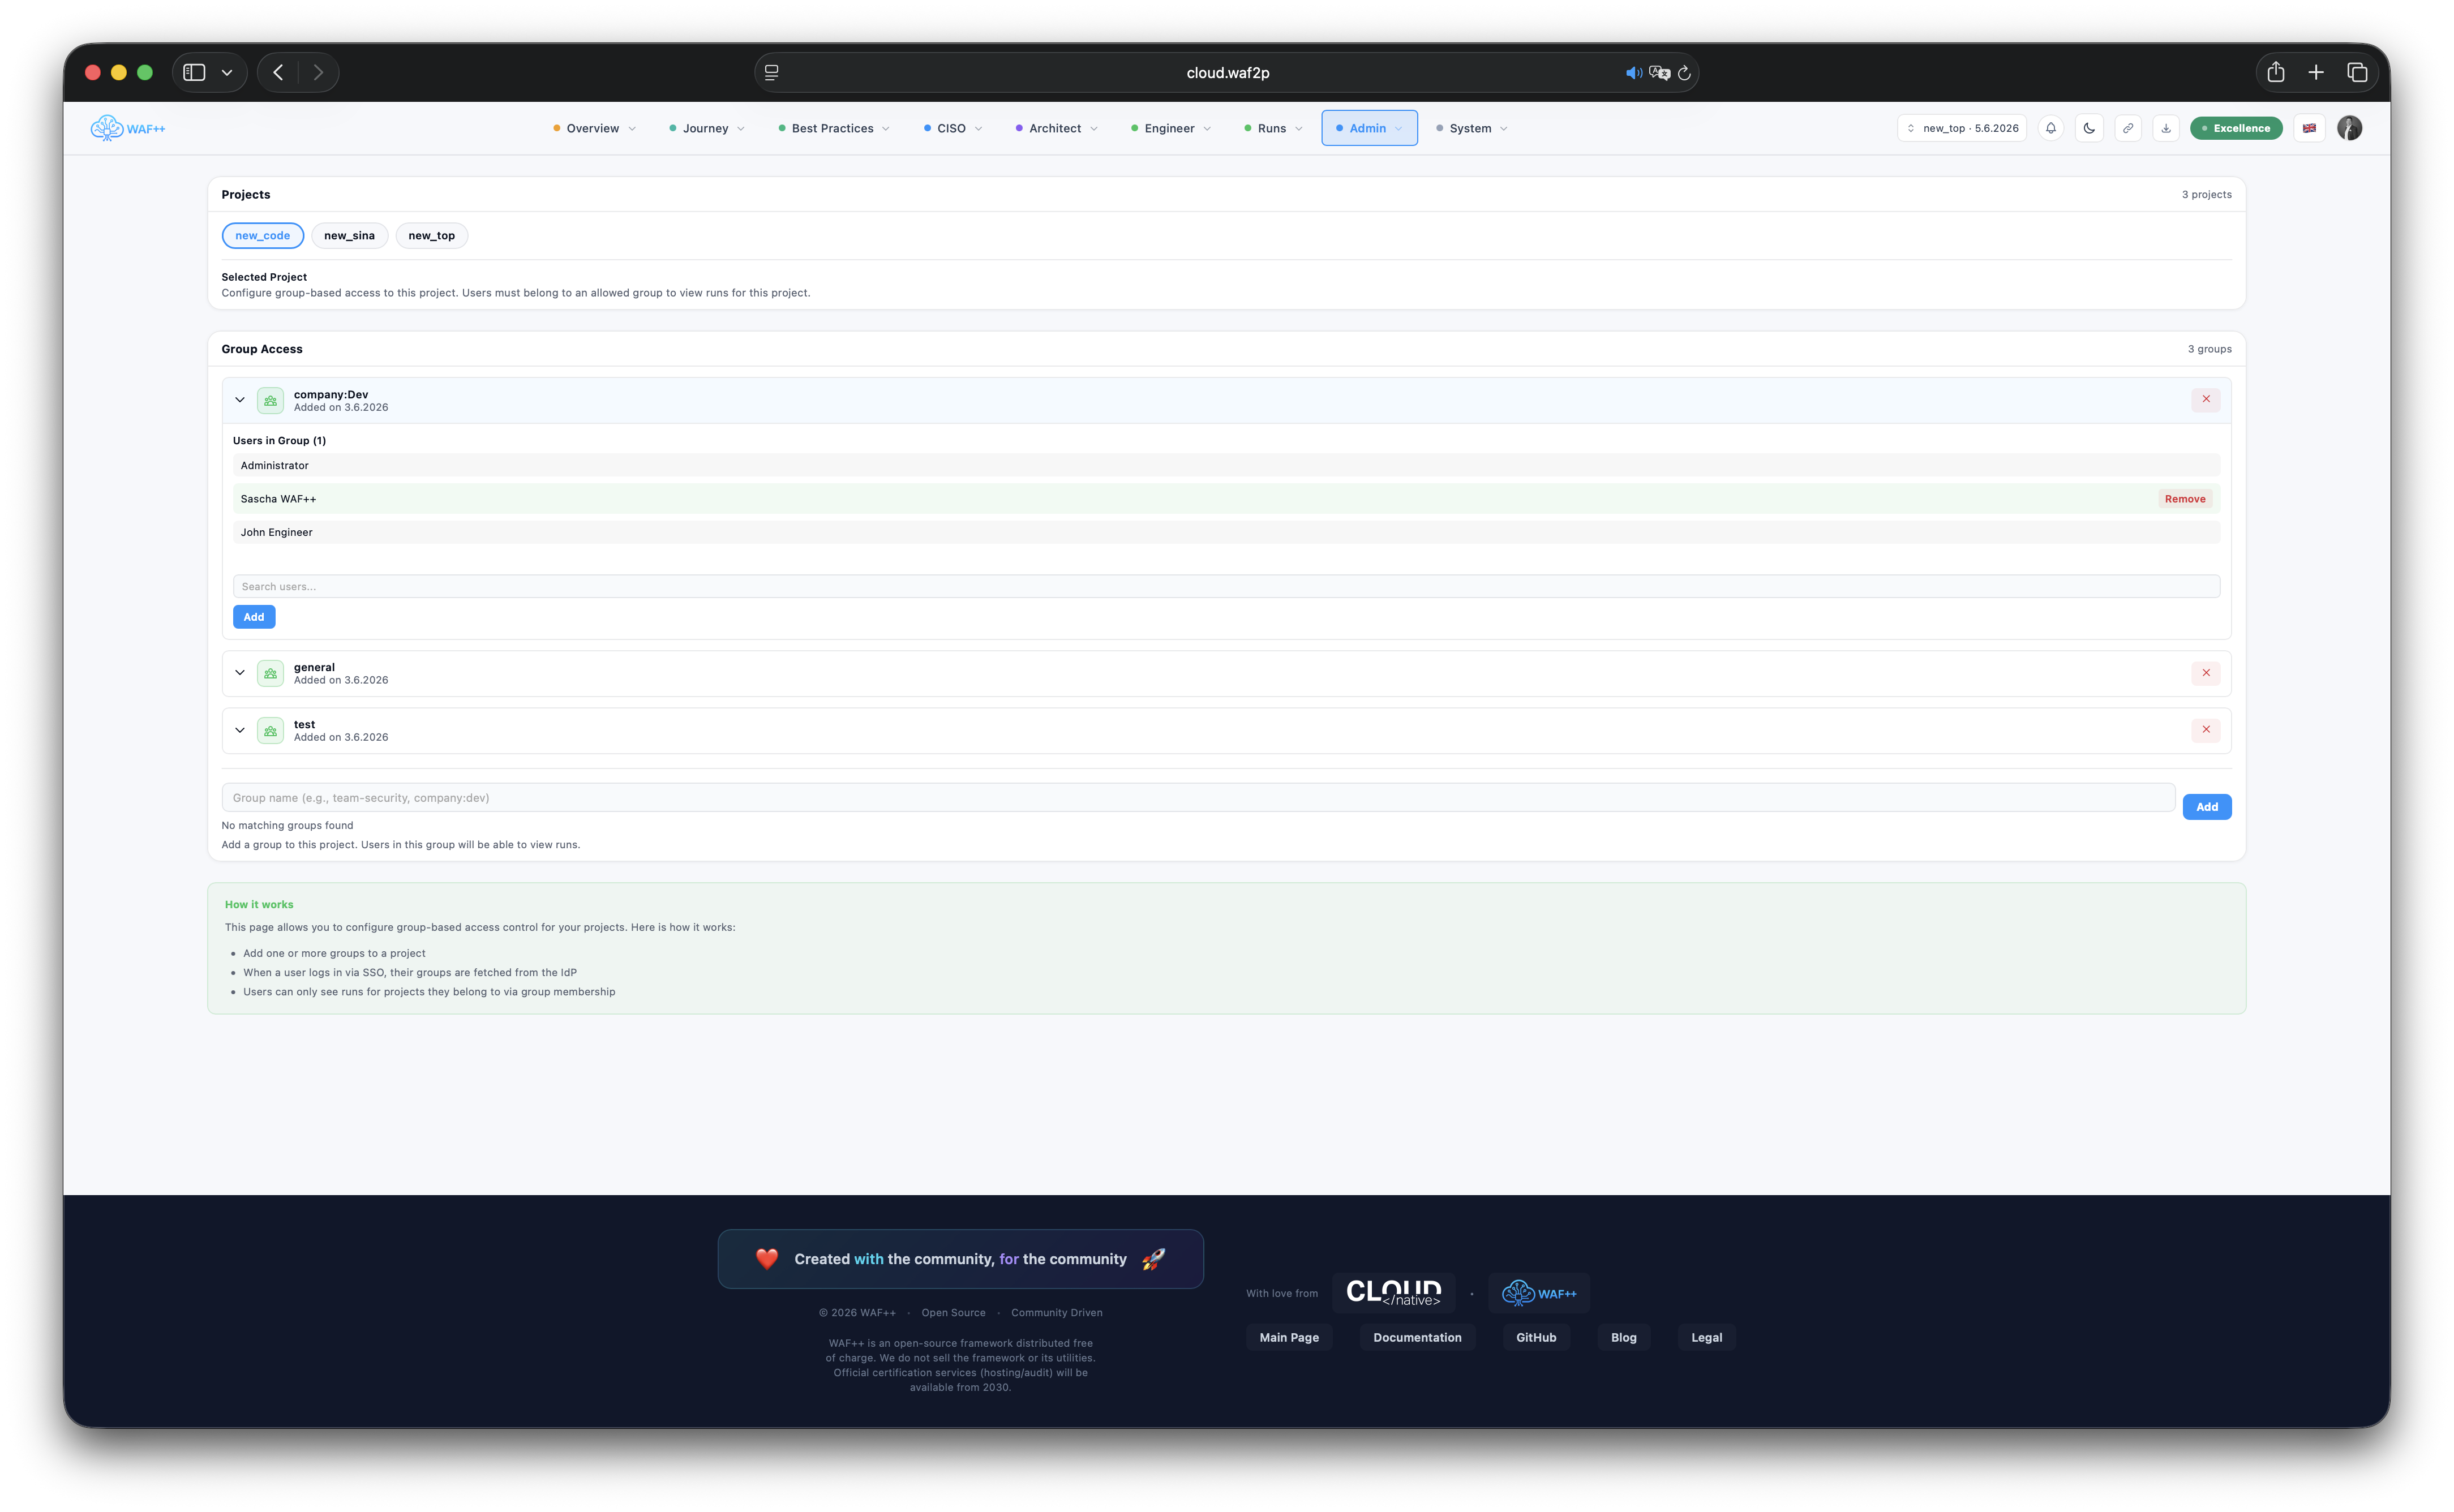Click the test group icon
The image size is (2454, 1512).
point(270,730)
